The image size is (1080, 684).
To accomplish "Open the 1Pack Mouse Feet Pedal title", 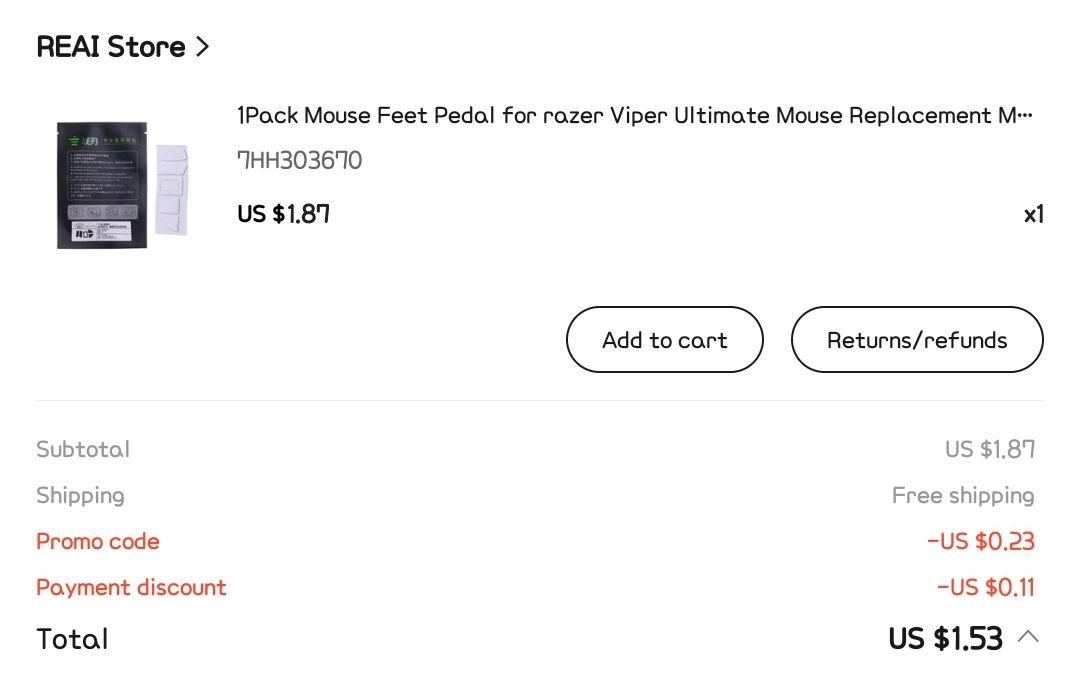I will [634, 115].
